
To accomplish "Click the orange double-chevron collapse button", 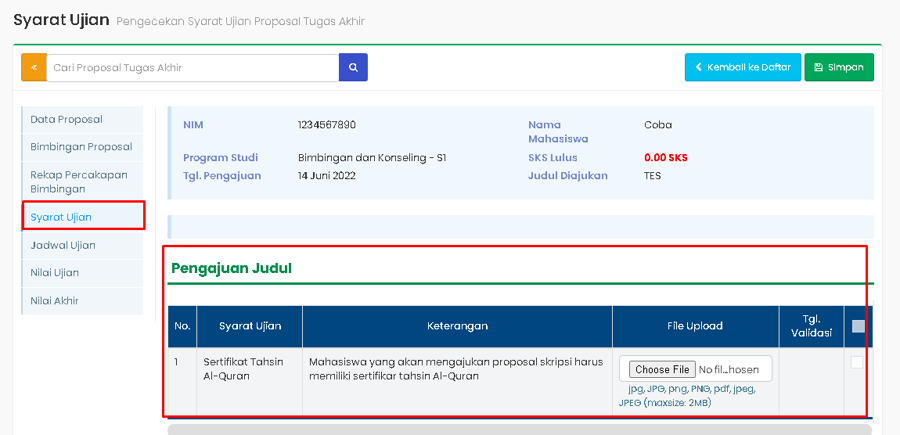I will 34,67.
